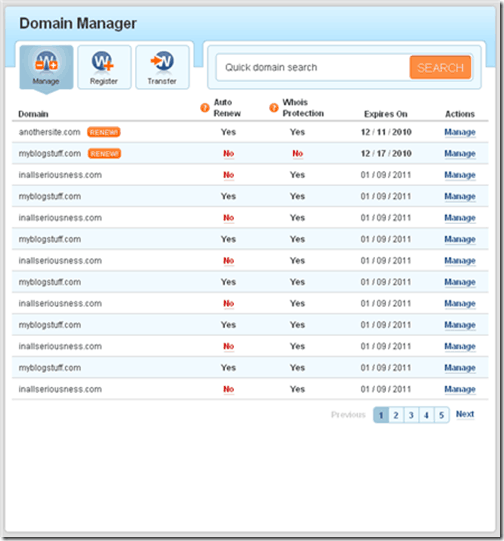This screenshot has width=504, height=541.
Task: Click the 12 / 17 / 2010 expiry date
Action: point(386,154)
